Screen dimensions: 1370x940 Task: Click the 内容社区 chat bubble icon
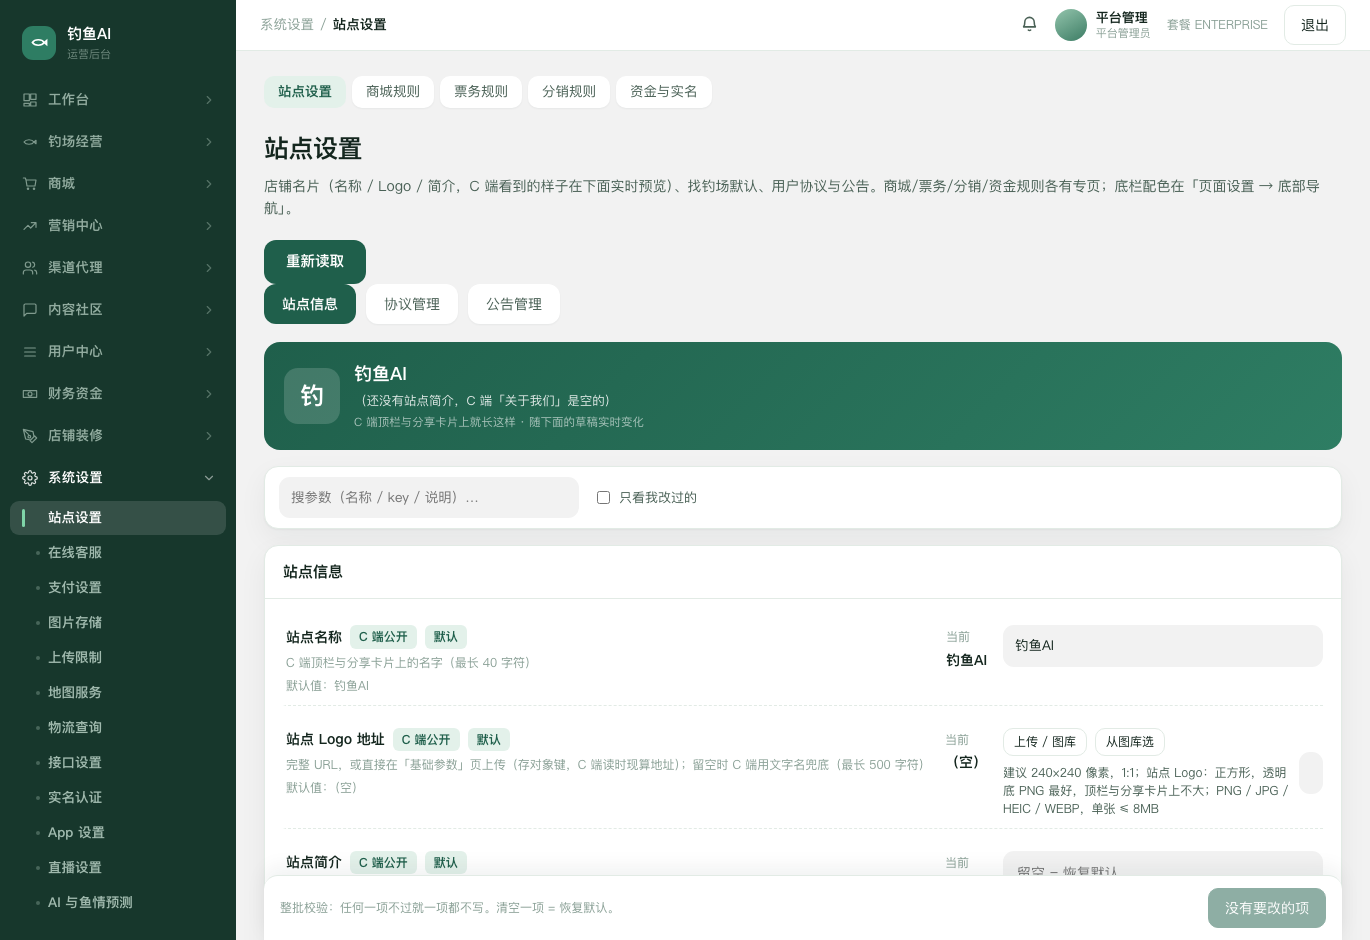coord(30,310)
